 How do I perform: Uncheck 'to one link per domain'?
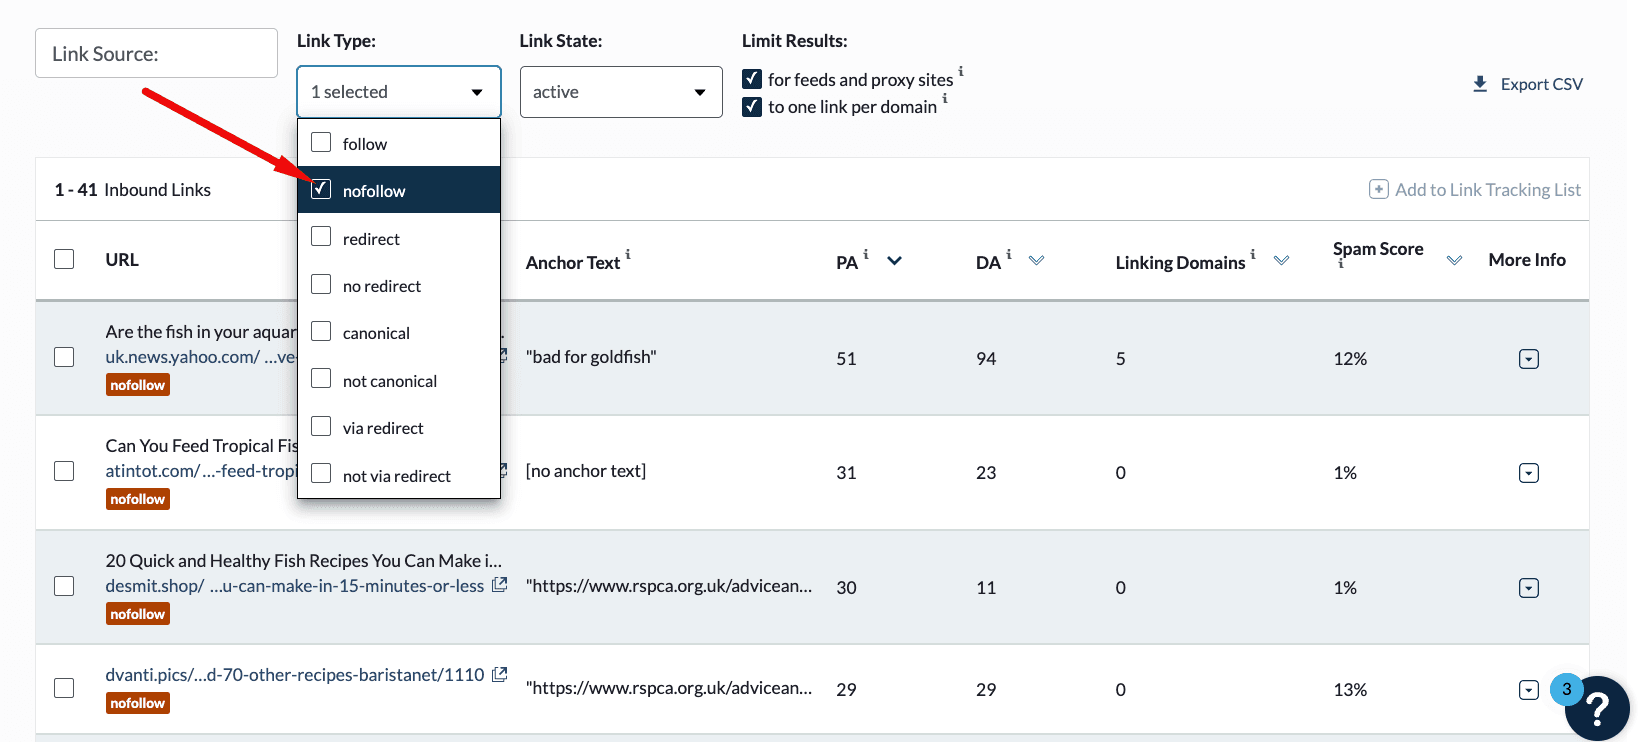[752, 106]
